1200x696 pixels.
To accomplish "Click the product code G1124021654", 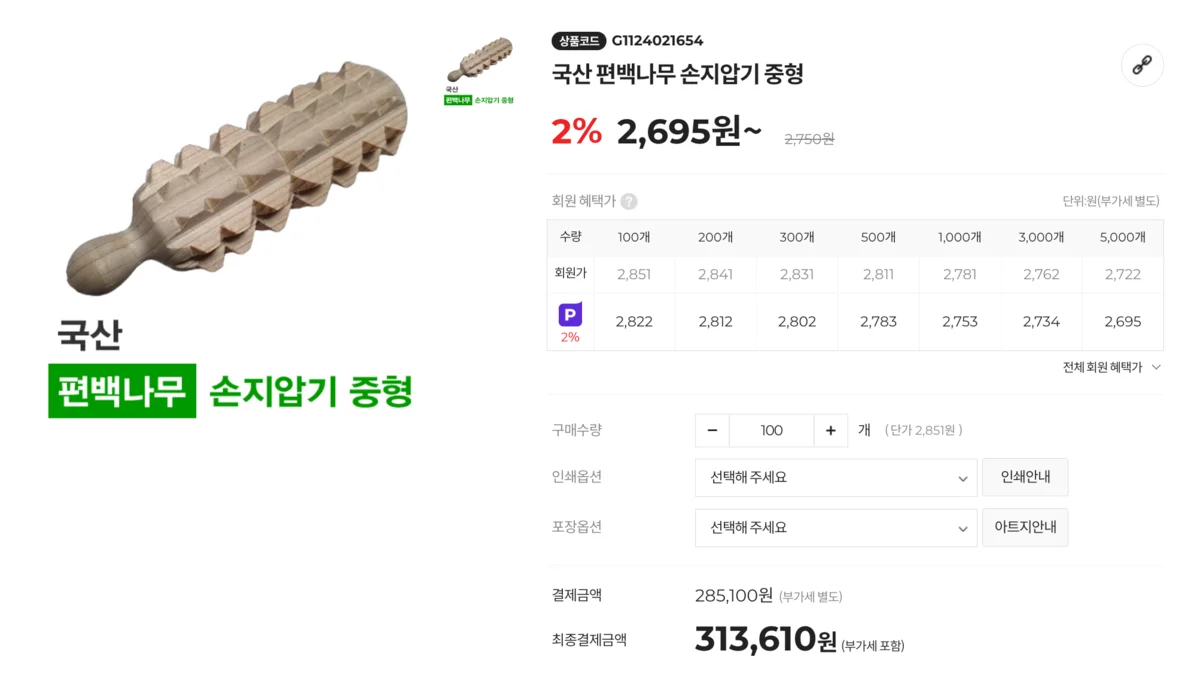I will [x=658, y=41].
